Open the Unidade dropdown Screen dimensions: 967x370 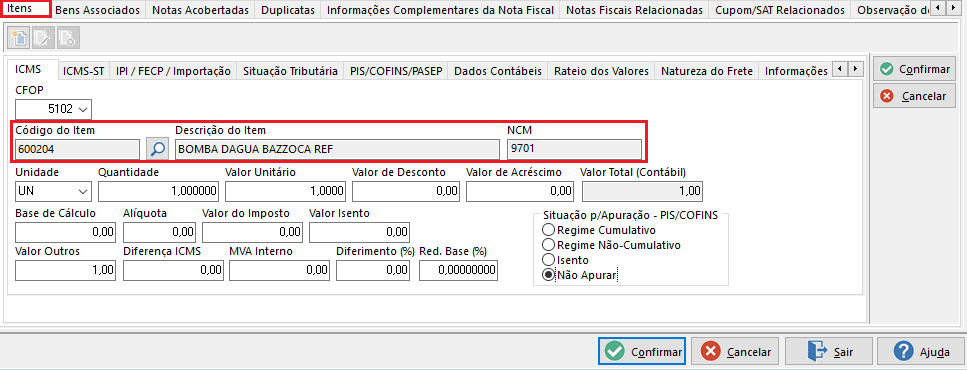click(x=84, y=192)
